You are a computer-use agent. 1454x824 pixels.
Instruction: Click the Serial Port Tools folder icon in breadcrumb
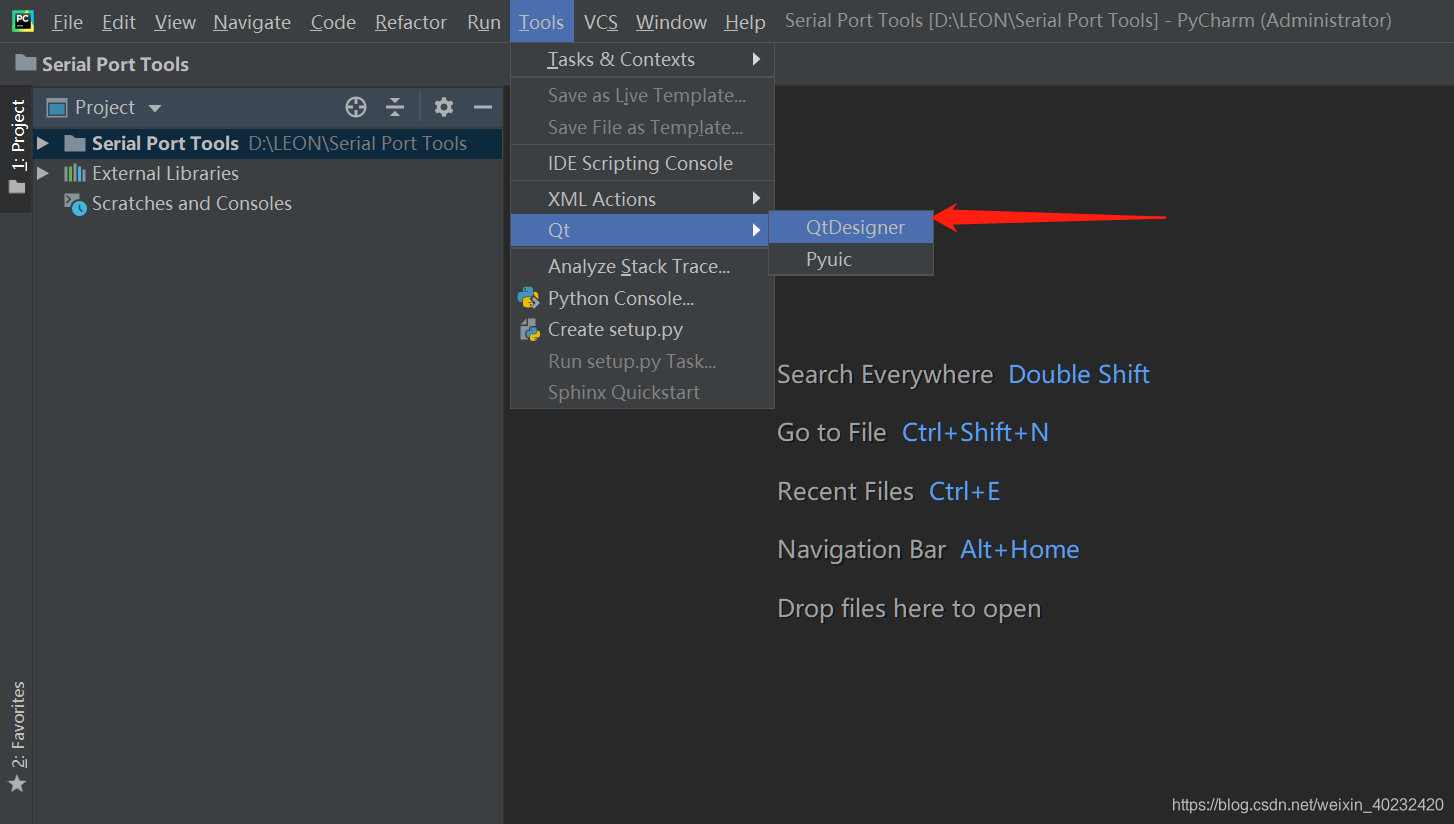[26, 63]
